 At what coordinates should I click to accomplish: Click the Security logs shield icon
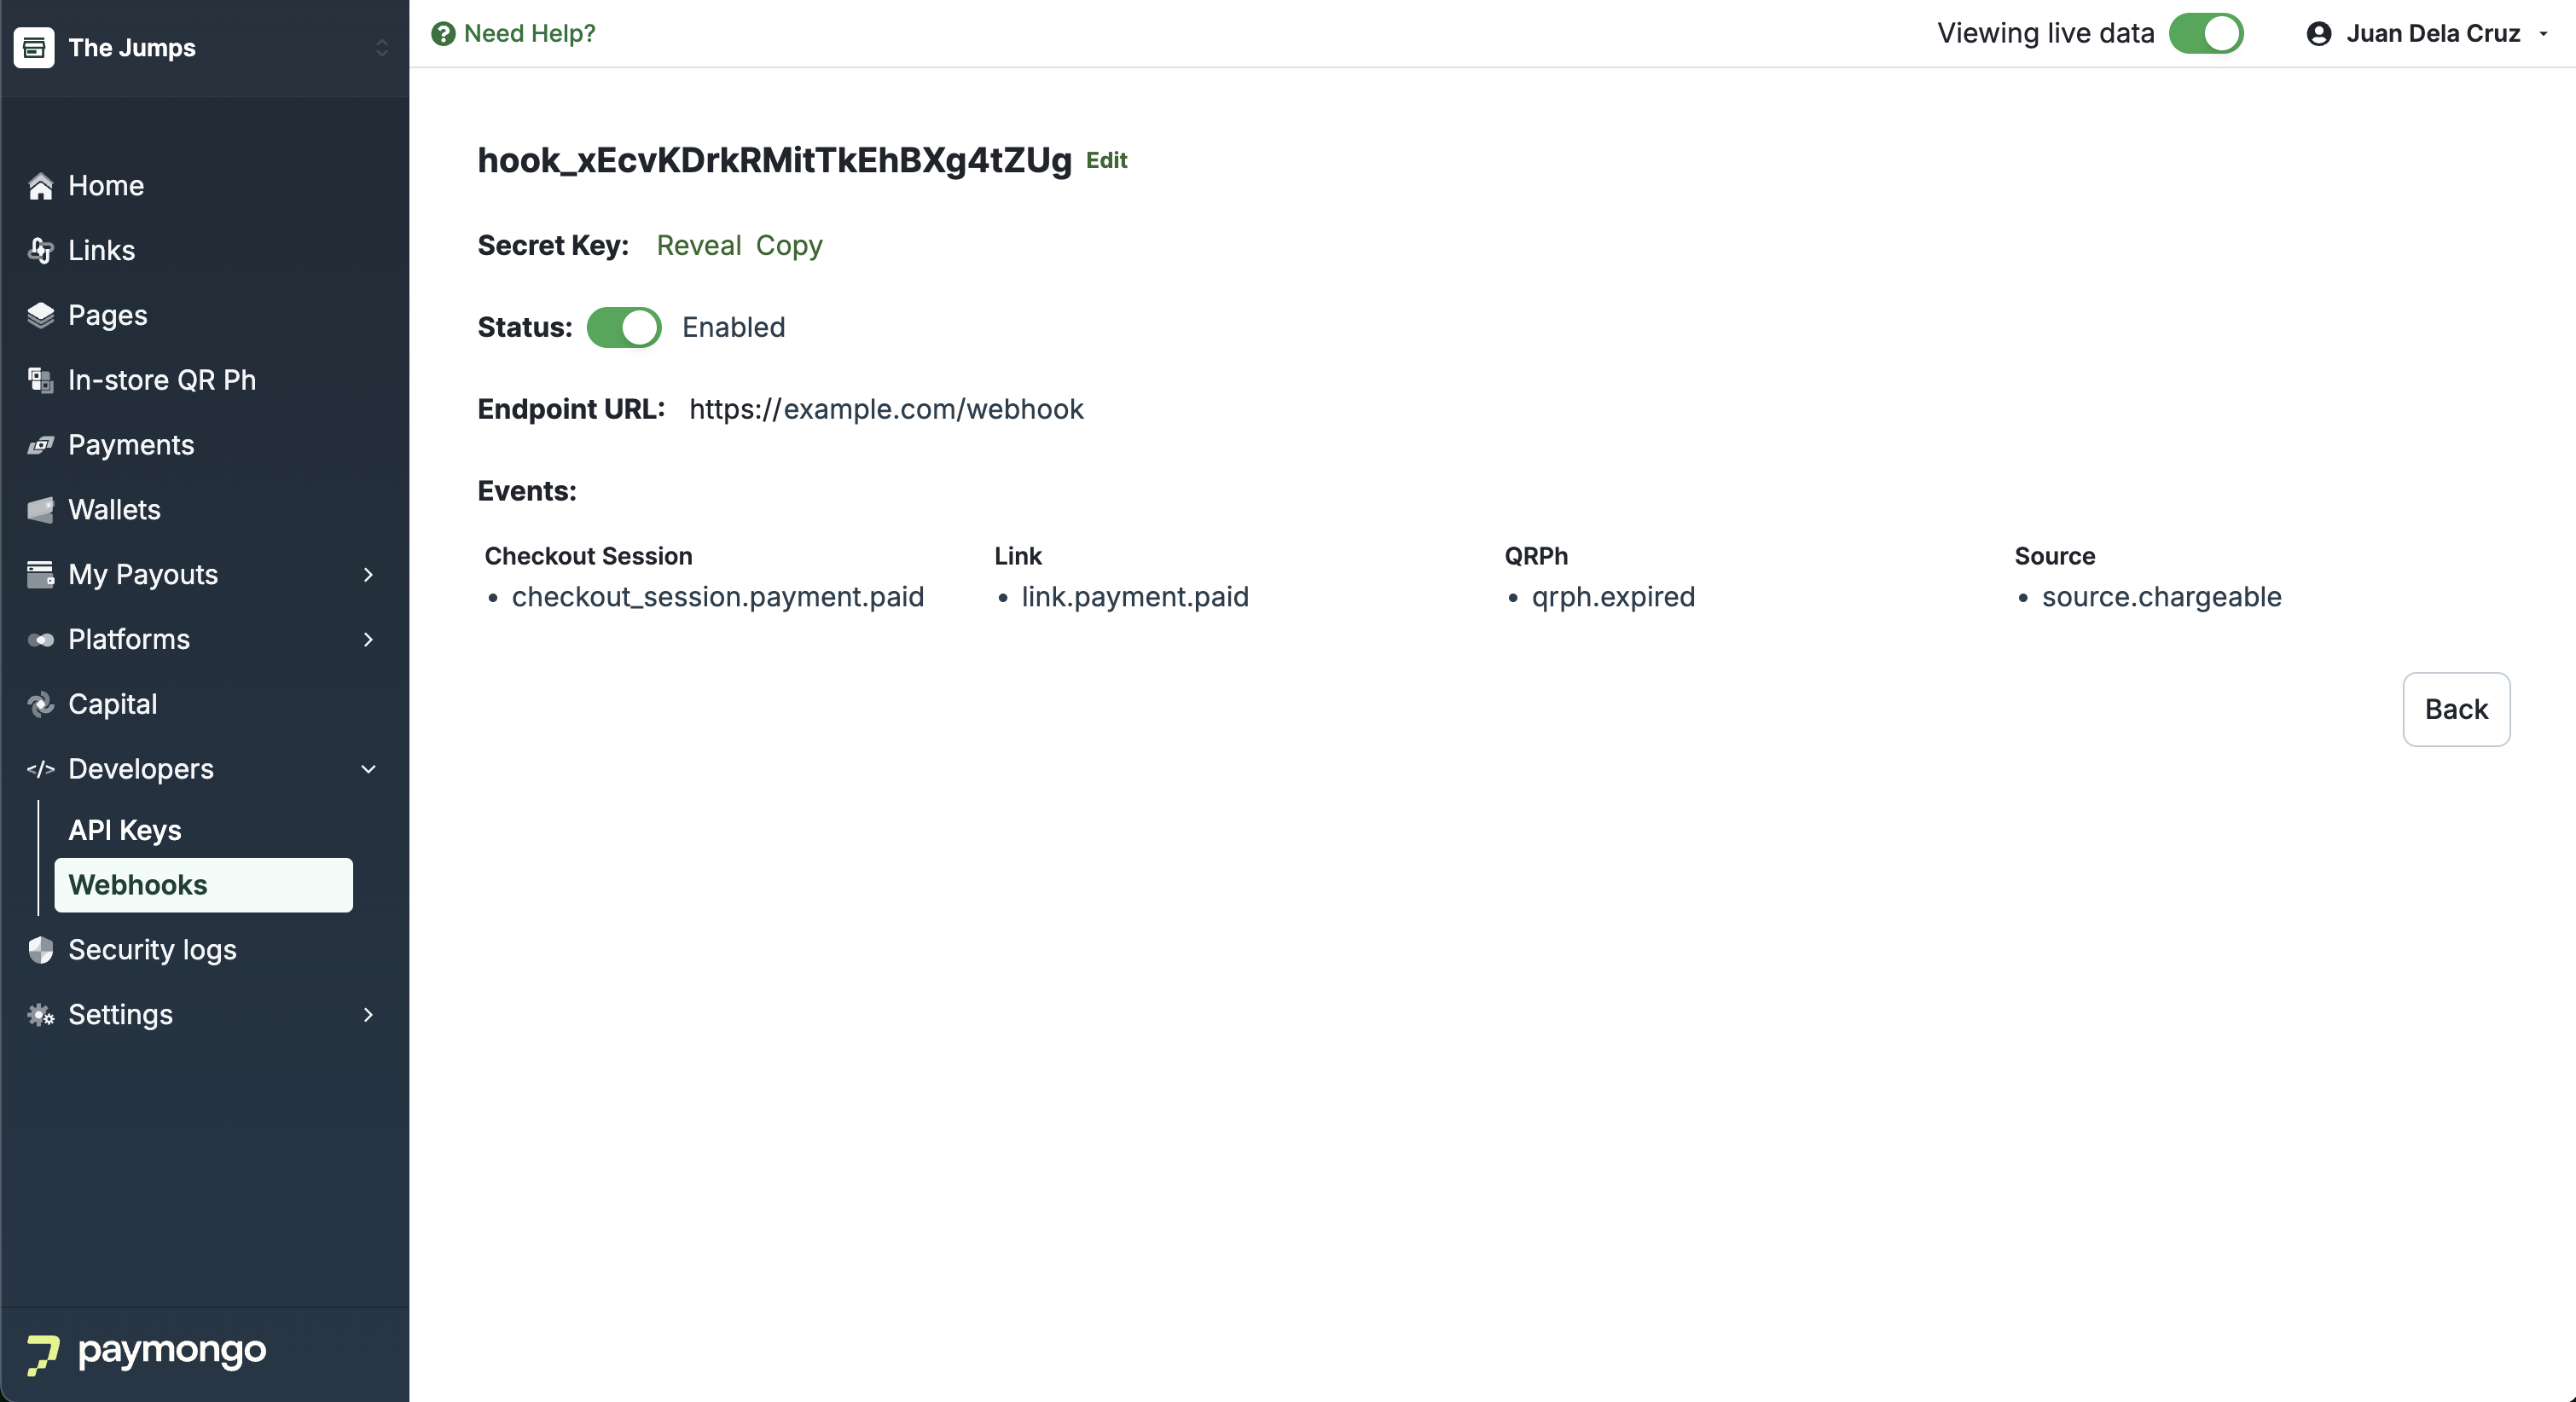40,950
